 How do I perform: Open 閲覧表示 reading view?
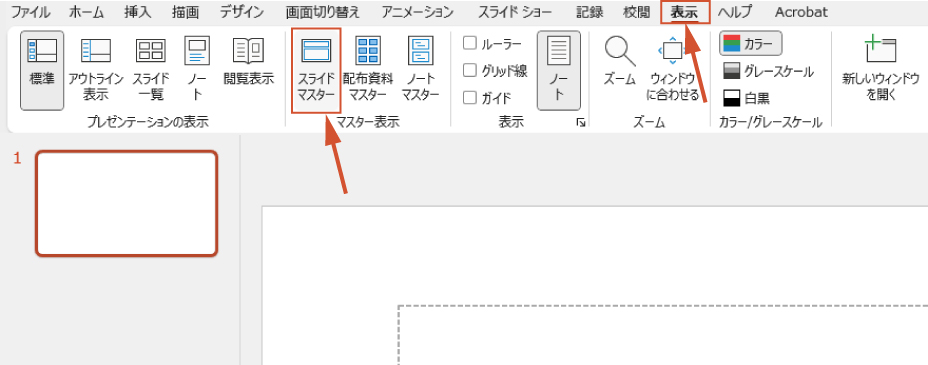249,62
